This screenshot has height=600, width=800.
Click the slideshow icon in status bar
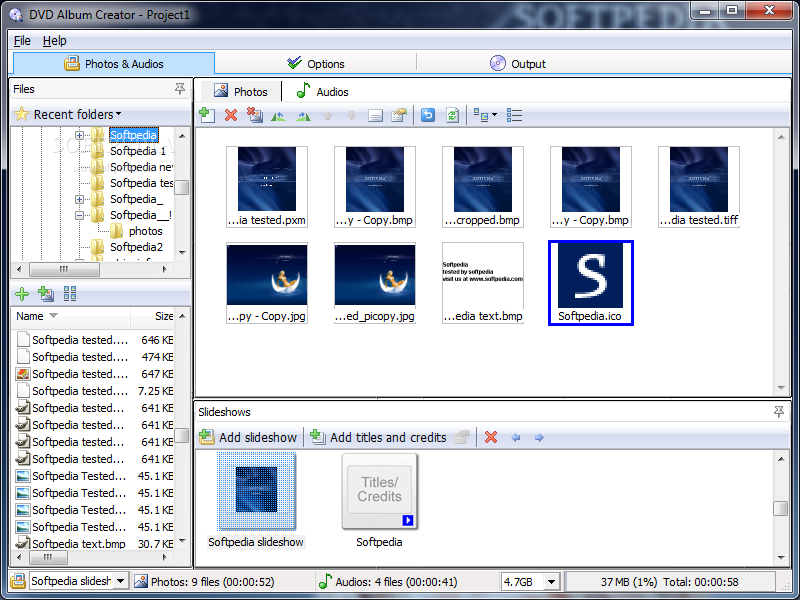(x=18, y=581)
